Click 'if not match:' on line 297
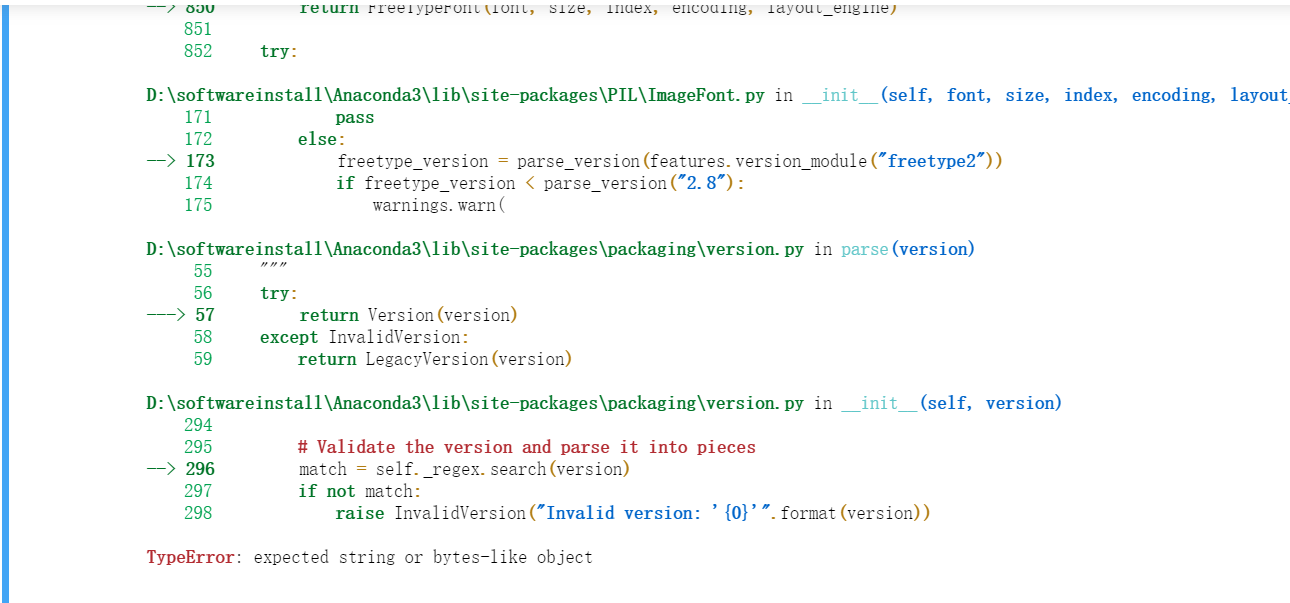Viewport: 1290px width, 603px height. (360, 491)
